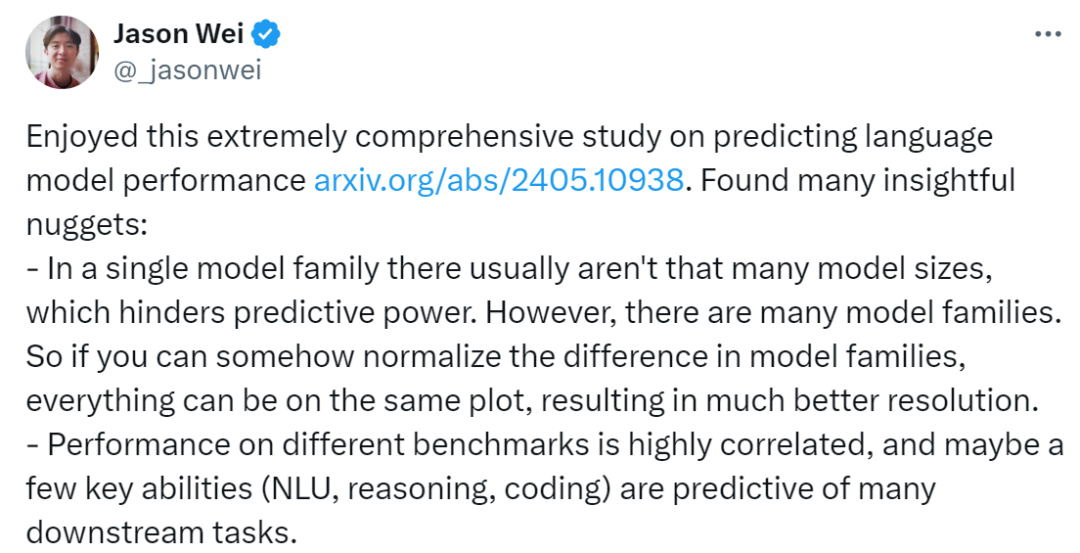The height and width of the screenshot is (553, 1080).
Task: Click the blue verified badge
Action: point(265,35)
